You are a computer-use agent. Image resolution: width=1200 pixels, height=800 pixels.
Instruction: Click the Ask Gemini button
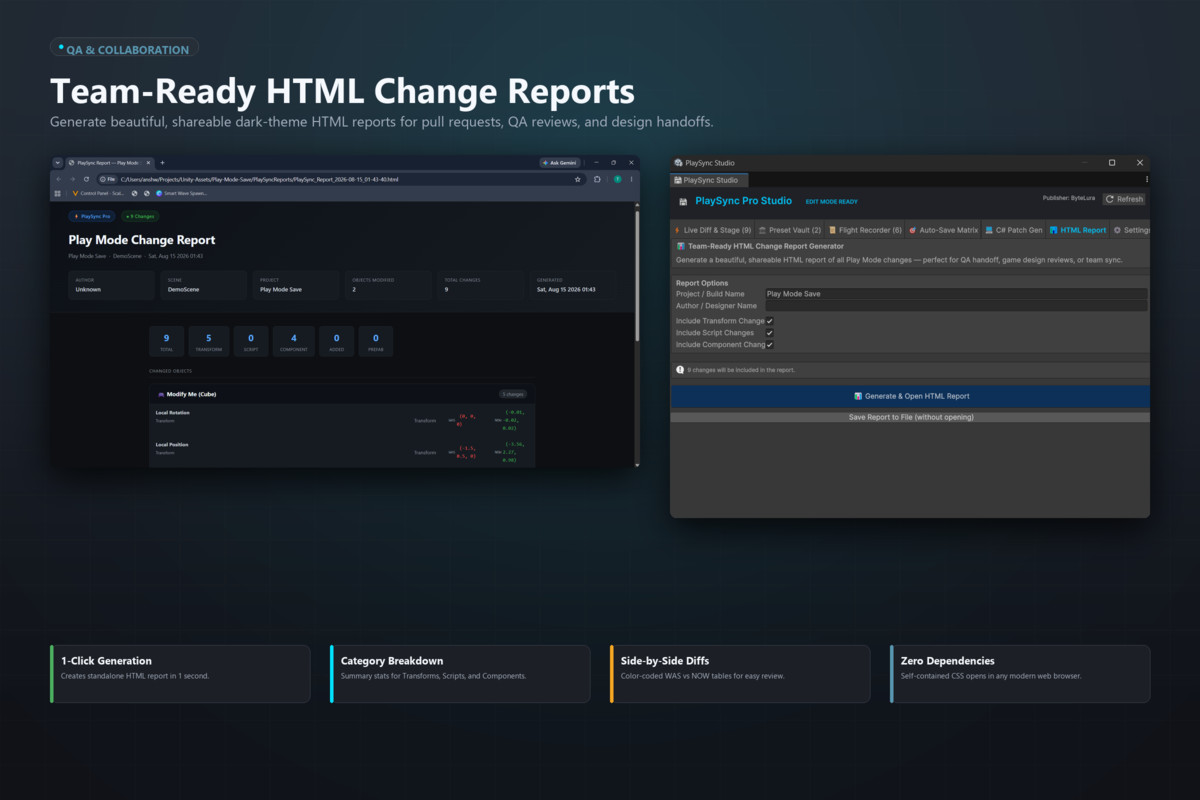[559, 162]
